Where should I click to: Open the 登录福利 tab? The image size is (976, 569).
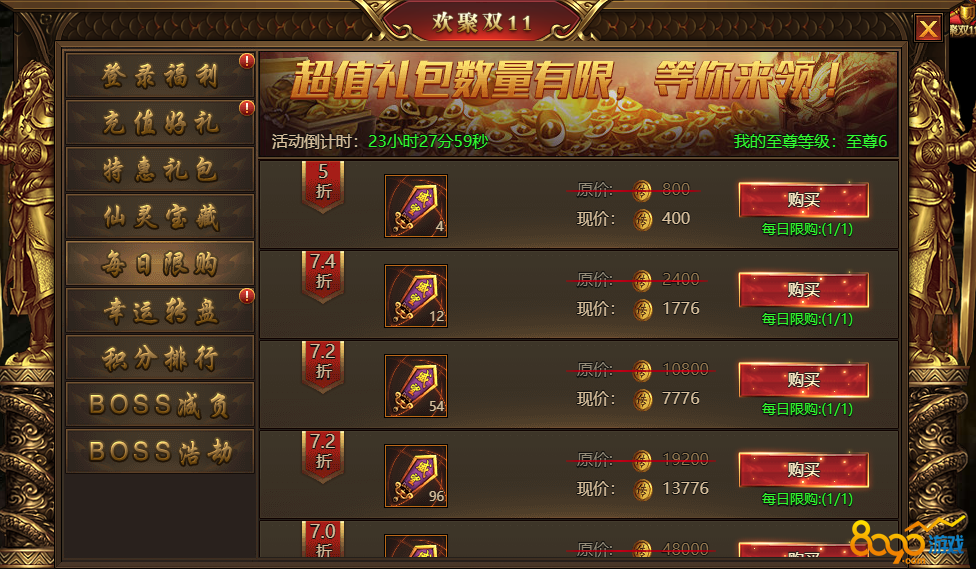tap(160, 76)
